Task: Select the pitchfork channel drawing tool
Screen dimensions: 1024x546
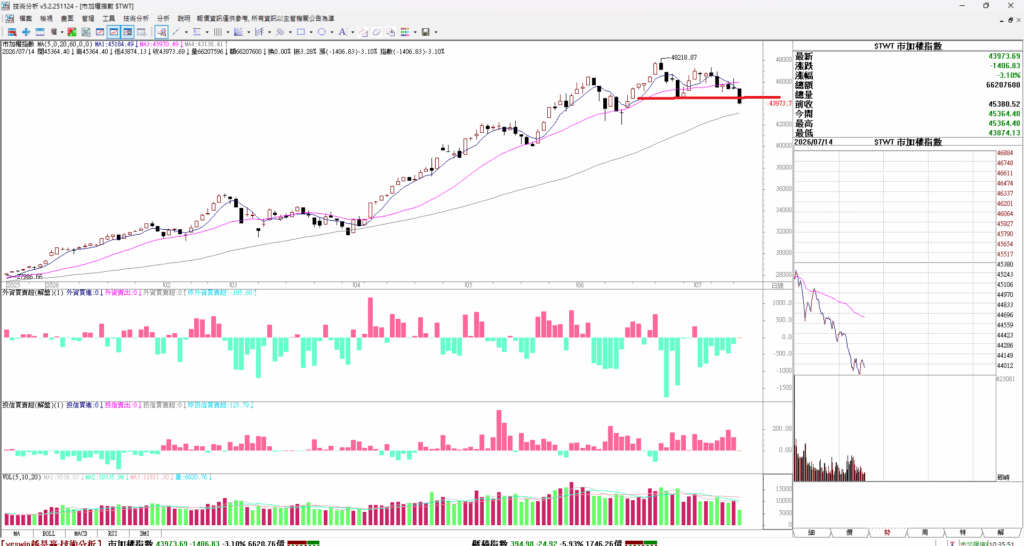Action: coord(259,31)
